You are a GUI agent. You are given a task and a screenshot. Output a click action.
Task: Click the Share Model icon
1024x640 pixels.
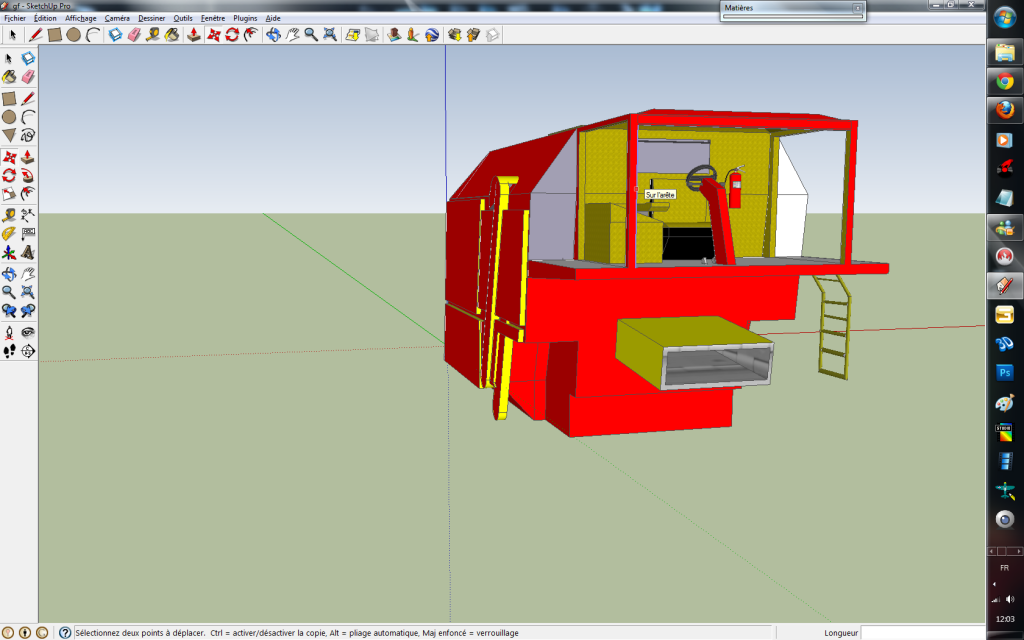pos(473,35)
